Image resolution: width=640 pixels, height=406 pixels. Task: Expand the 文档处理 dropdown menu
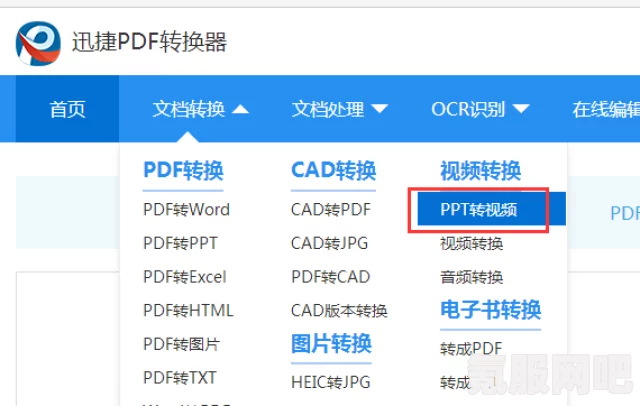[340, 109]
